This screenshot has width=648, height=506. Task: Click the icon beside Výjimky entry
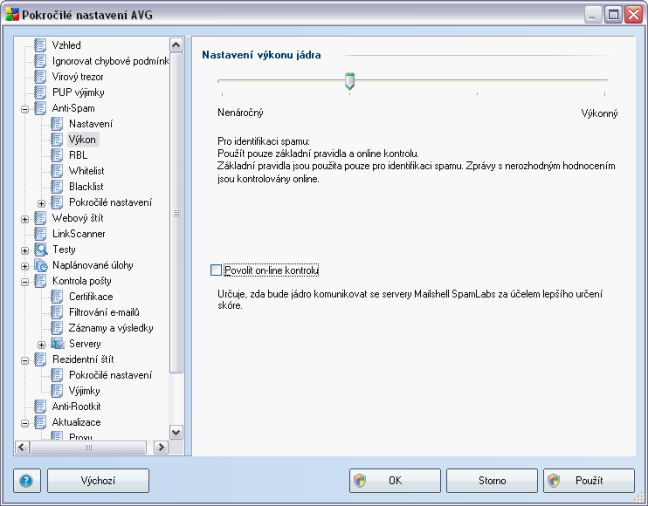point(57,391)
